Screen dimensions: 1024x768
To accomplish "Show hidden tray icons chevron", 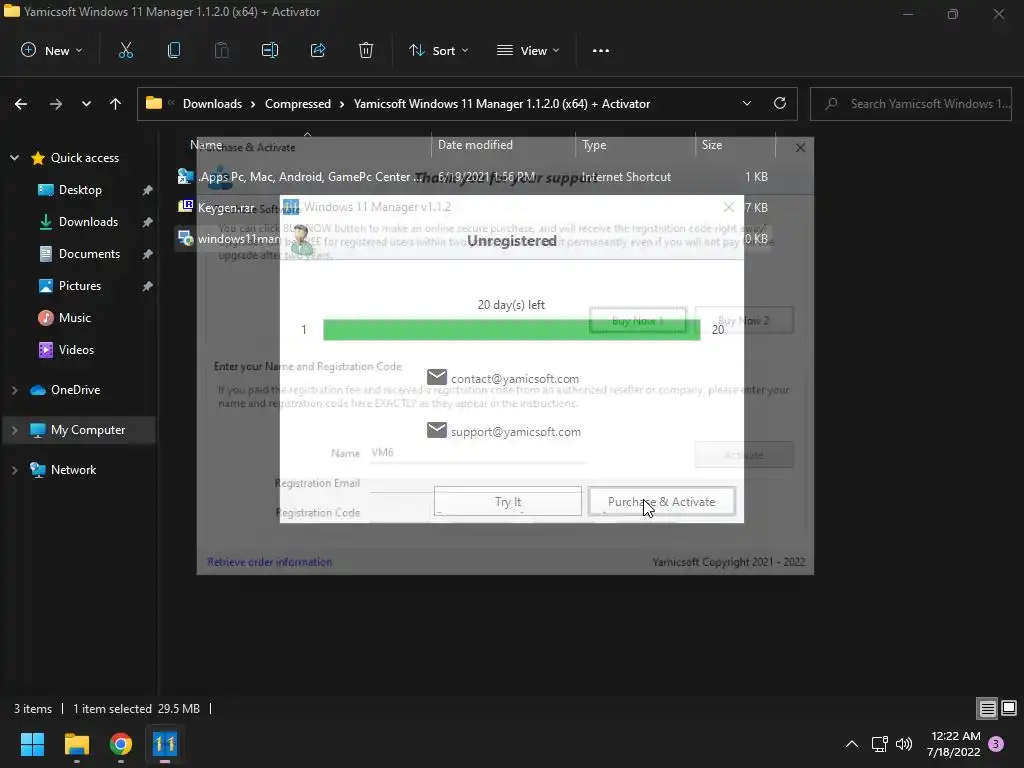I will pos(852,744).
